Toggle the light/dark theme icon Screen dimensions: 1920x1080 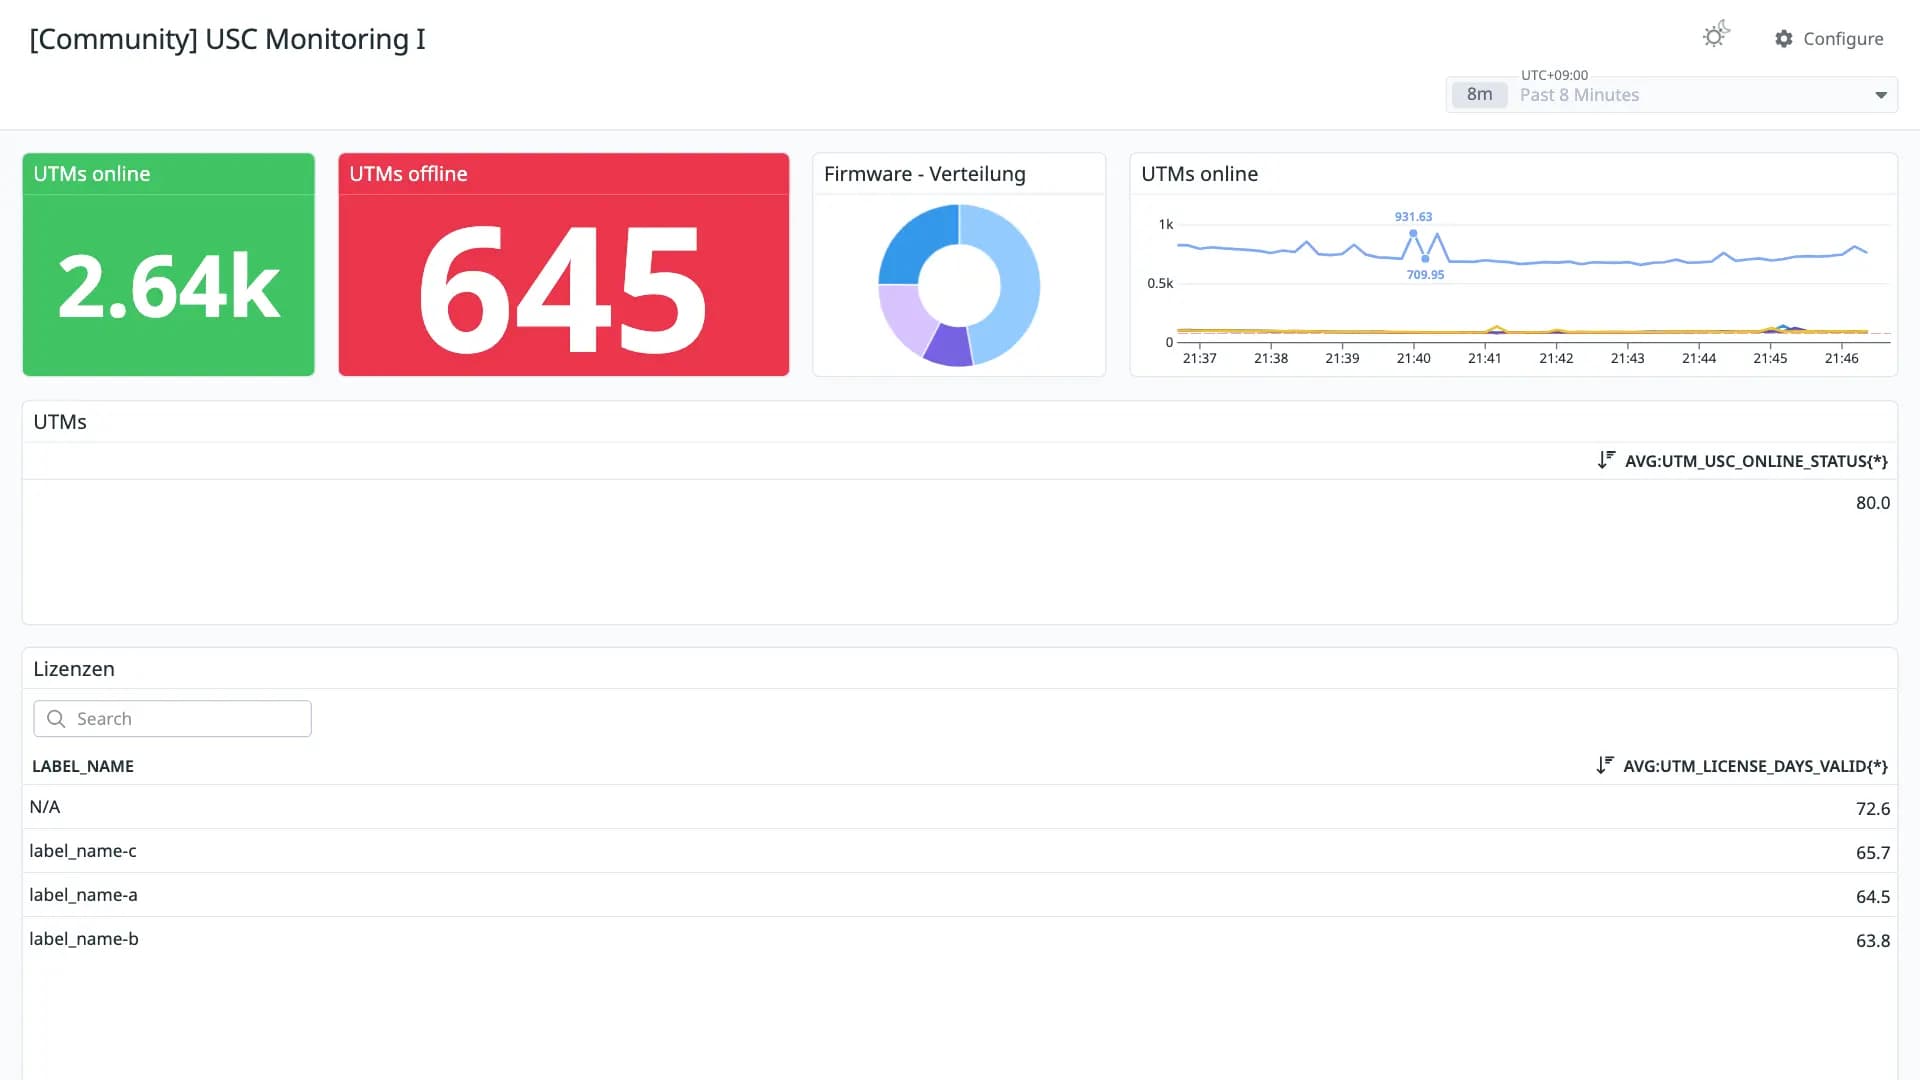coord(1715,36)
